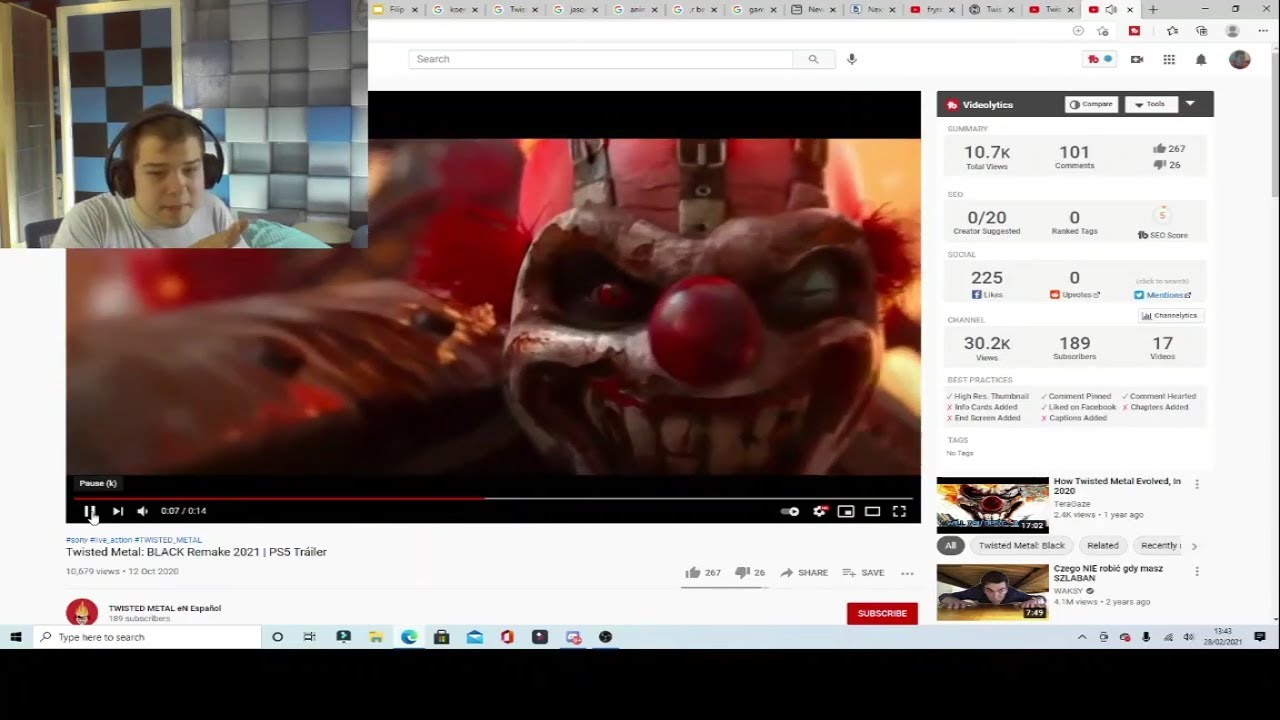Switch the video to fullscreen
The image size is (1280, 720).
899,511
